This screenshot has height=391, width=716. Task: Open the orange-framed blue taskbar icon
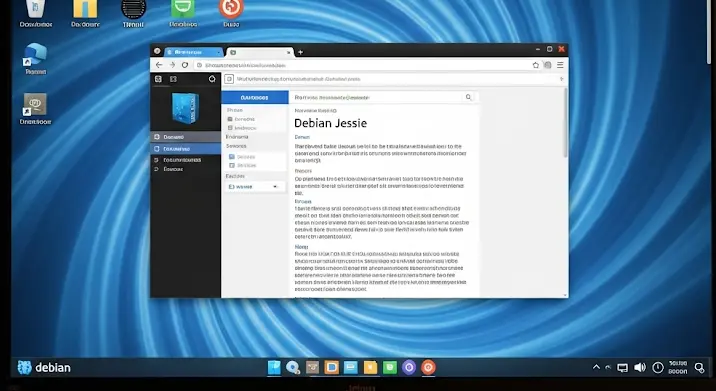click(x=332, y=367)
